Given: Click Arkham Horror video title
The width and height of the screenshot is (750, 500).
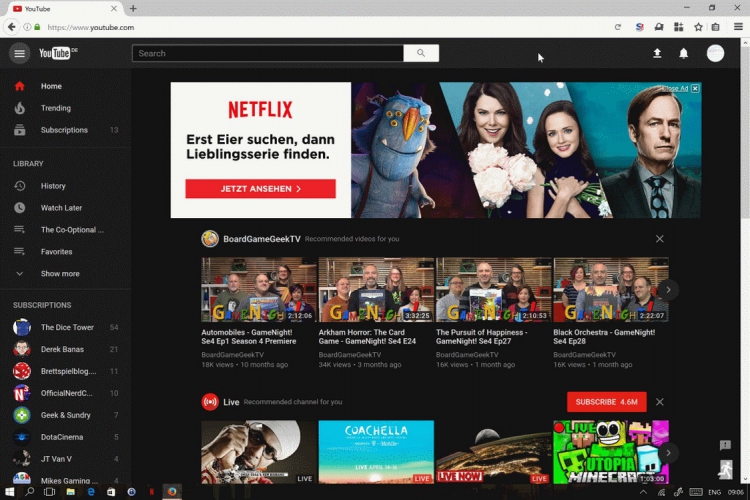Looking at the screenshot, I should tap(367, 337).
